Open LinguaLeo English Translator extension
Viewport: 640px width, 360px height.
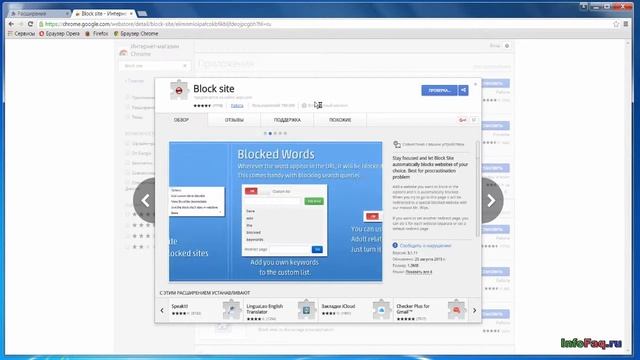[264, 309]
